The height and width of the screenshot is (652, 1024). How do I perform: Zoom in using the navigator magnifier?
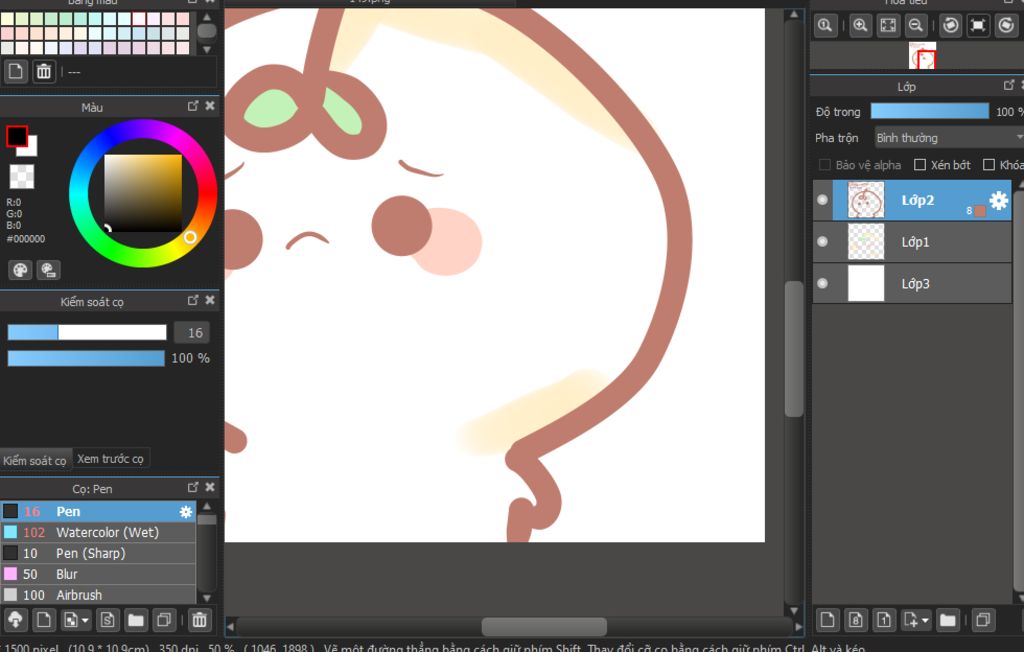pyautogui.click(x=860, y=25)
